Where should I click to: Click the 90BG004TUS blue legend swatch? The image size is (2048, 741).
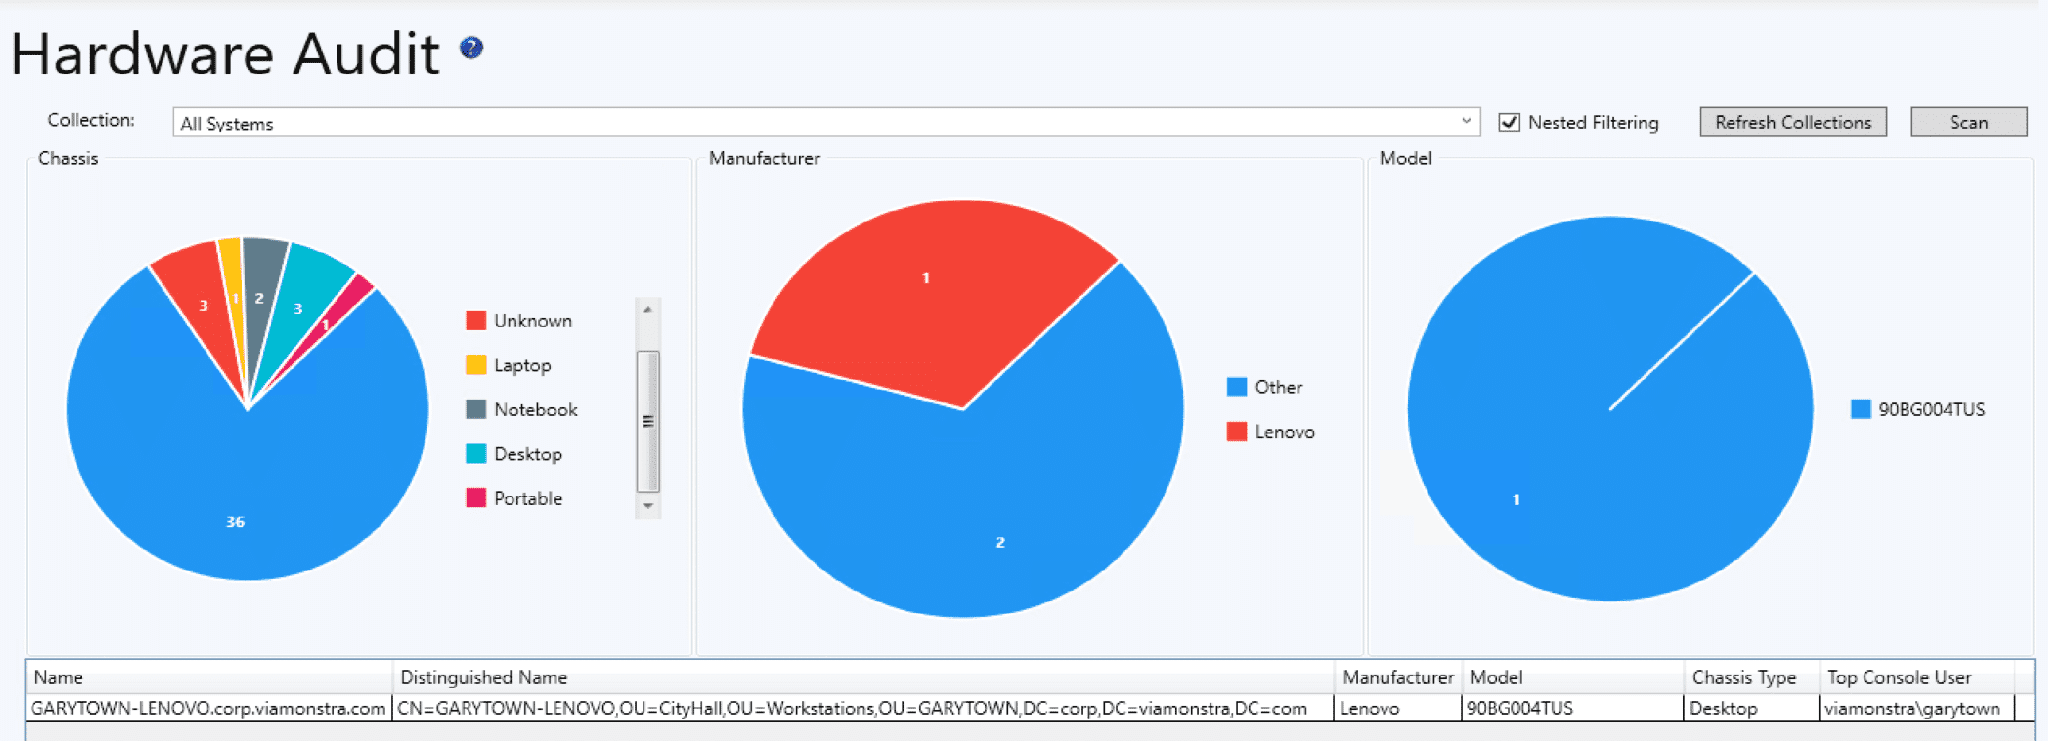pyautogui.click(x=1861, y=409)
